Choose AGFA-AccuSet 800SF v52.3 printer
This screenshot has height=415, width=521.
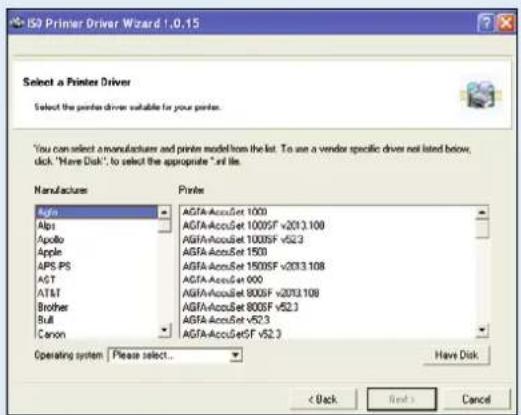pos(328,307)
